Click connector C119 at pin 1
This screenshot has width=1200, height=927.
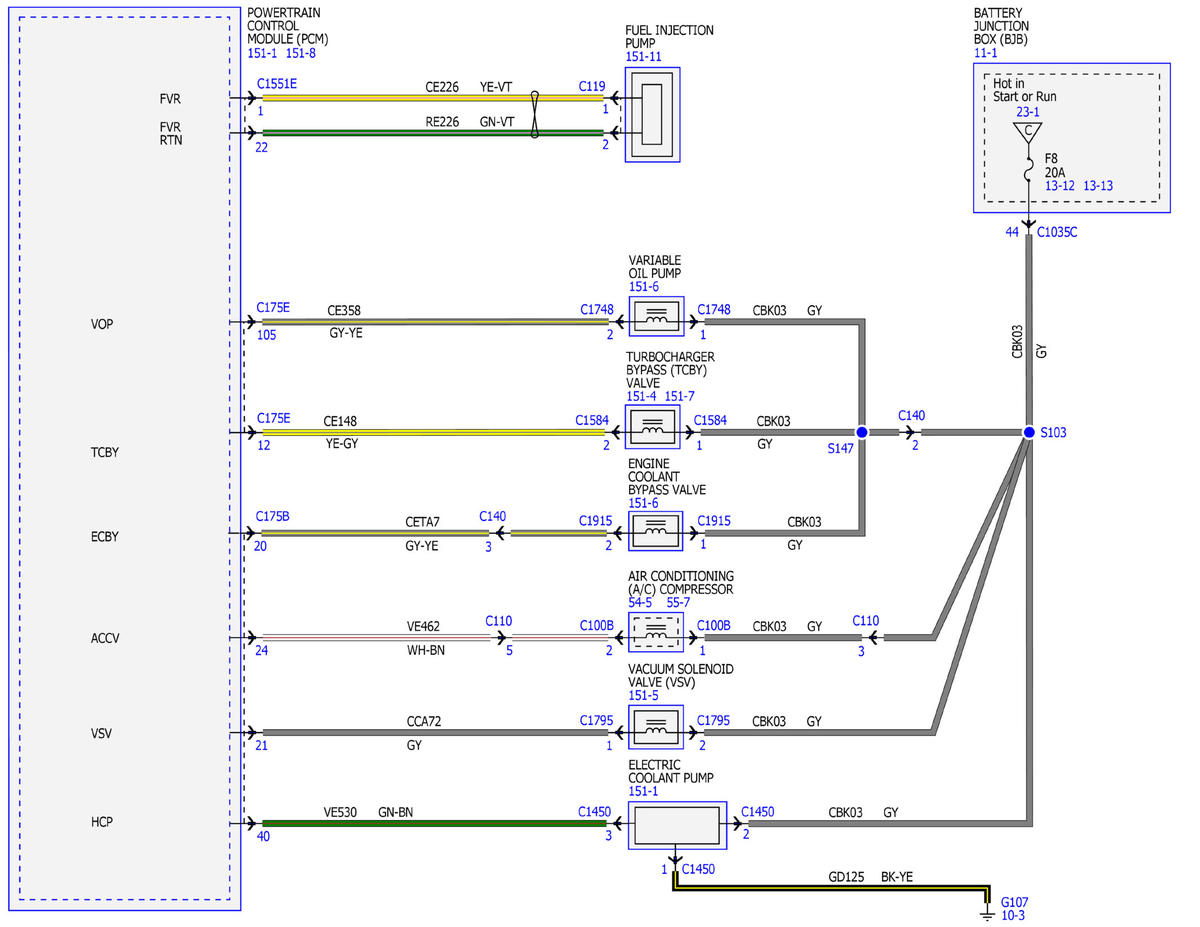click(x=592, y=86)
